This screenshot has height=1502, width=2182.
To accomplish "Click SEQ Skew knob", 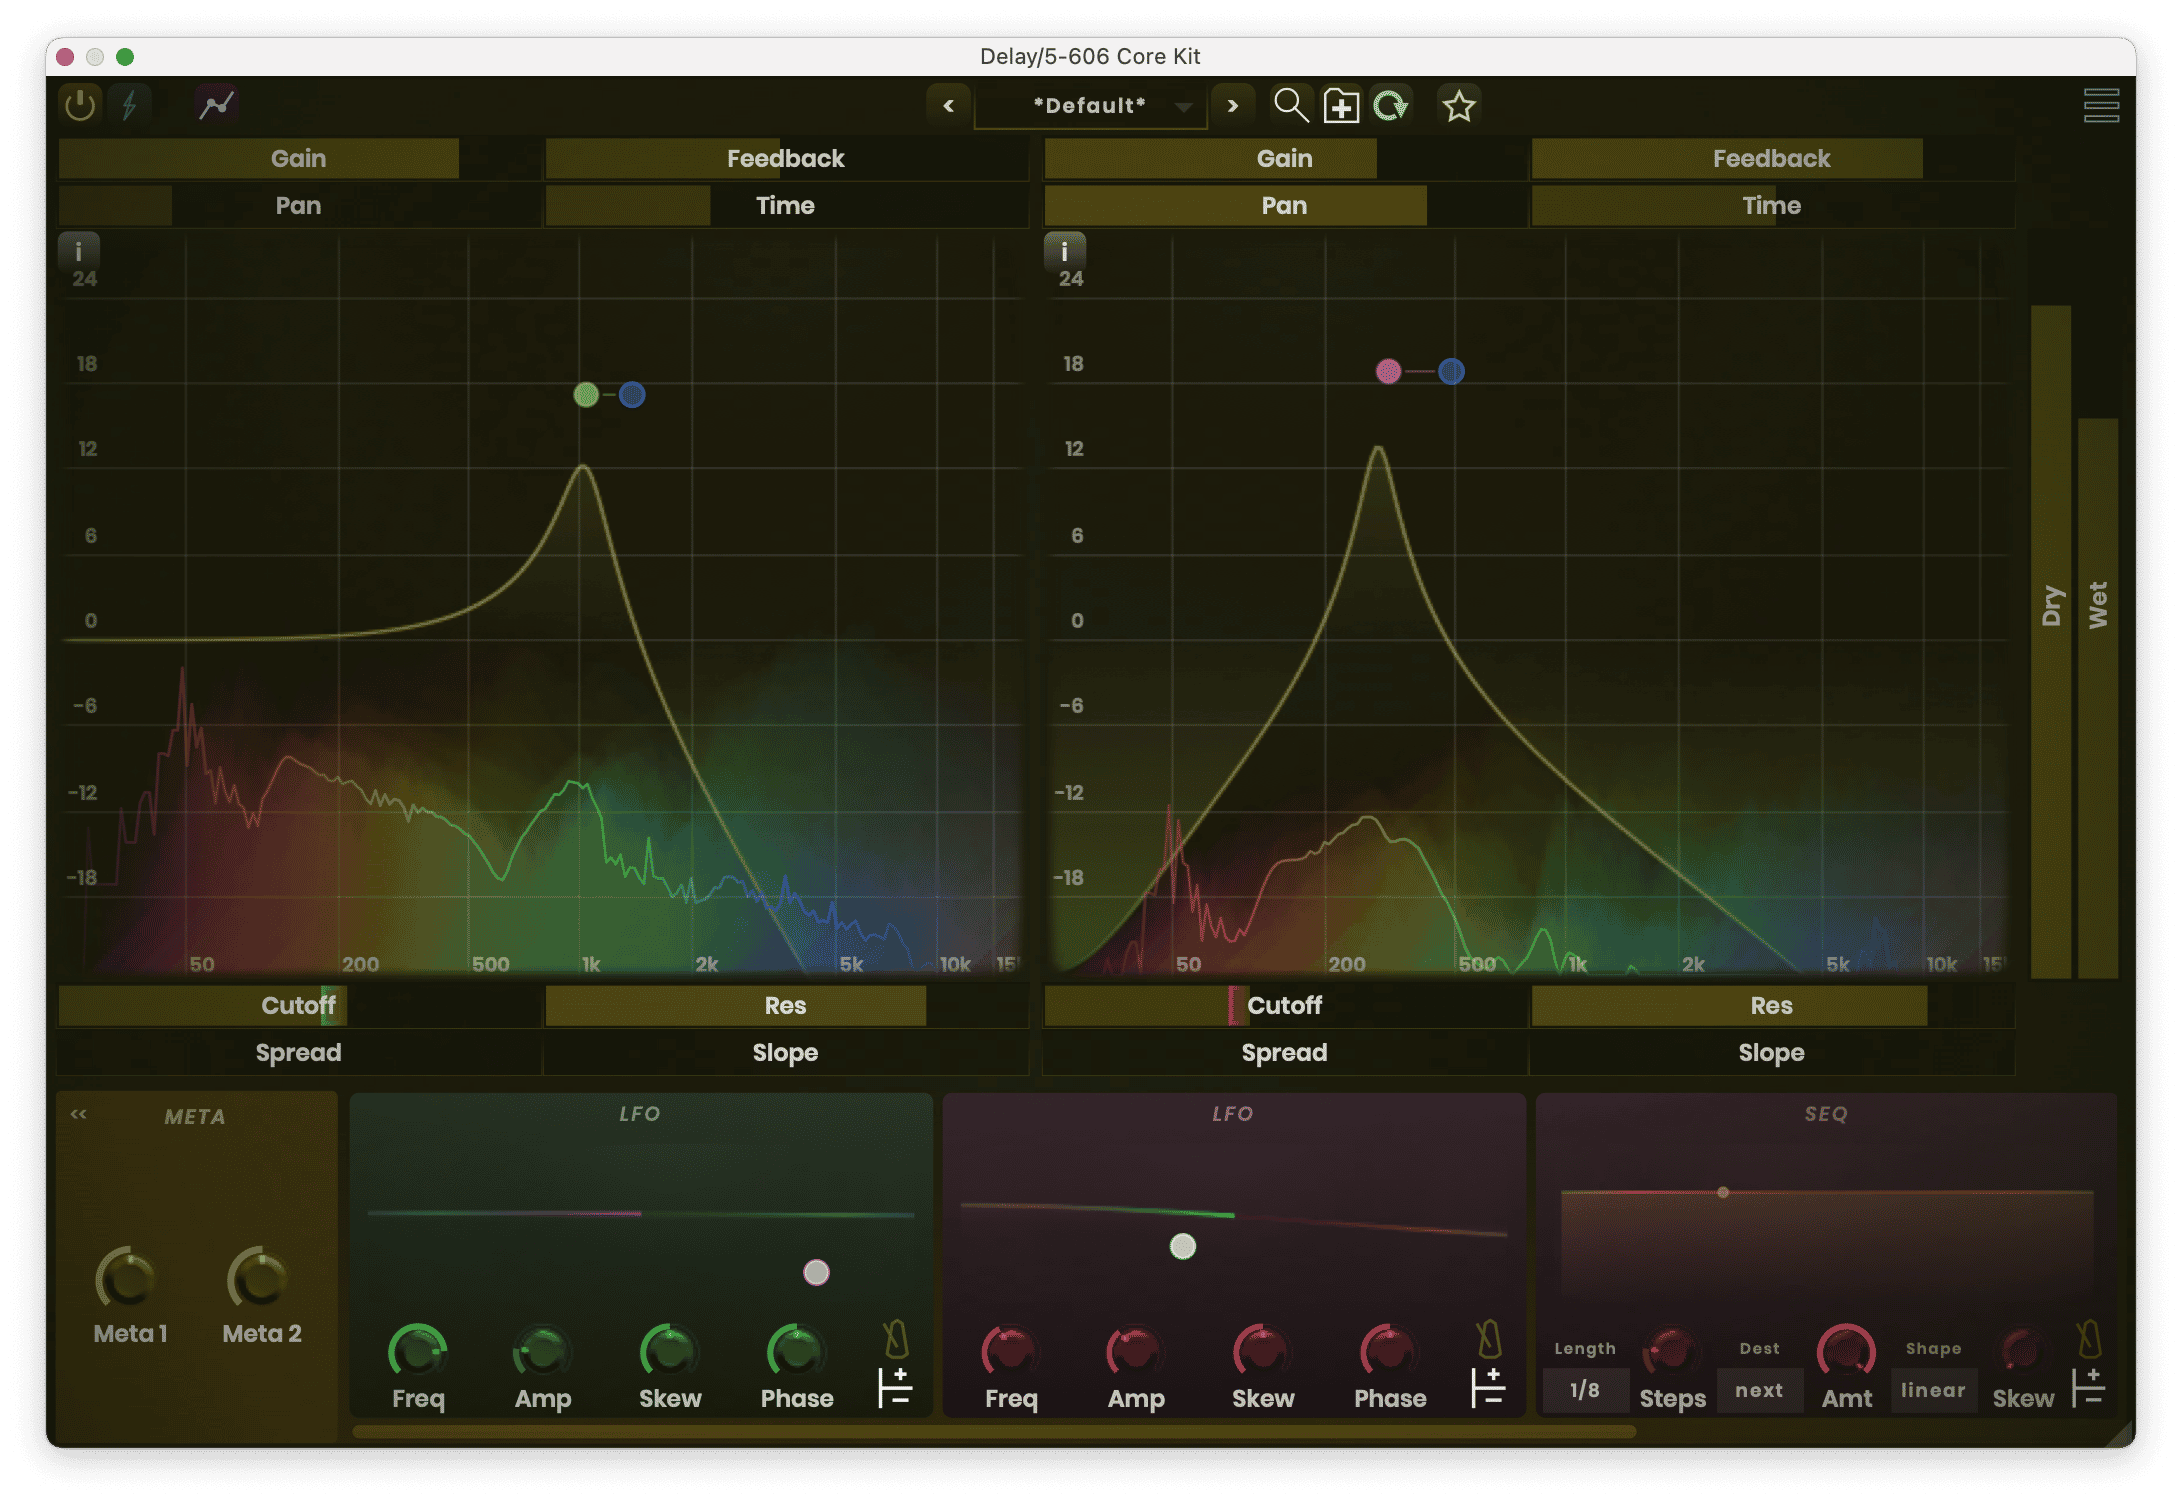I will point(2022,1352).
